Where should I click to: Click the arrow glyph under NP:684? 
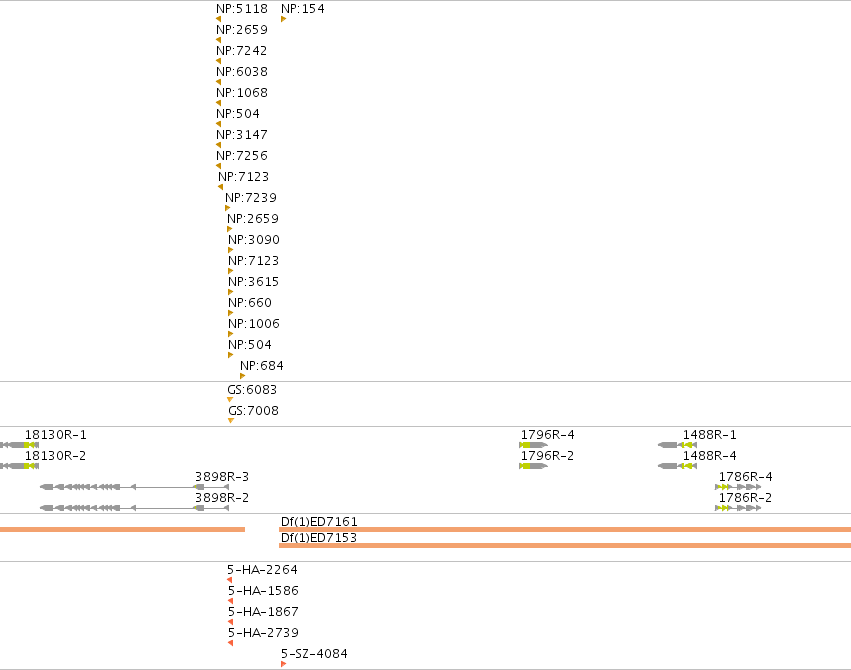point(243,376)
